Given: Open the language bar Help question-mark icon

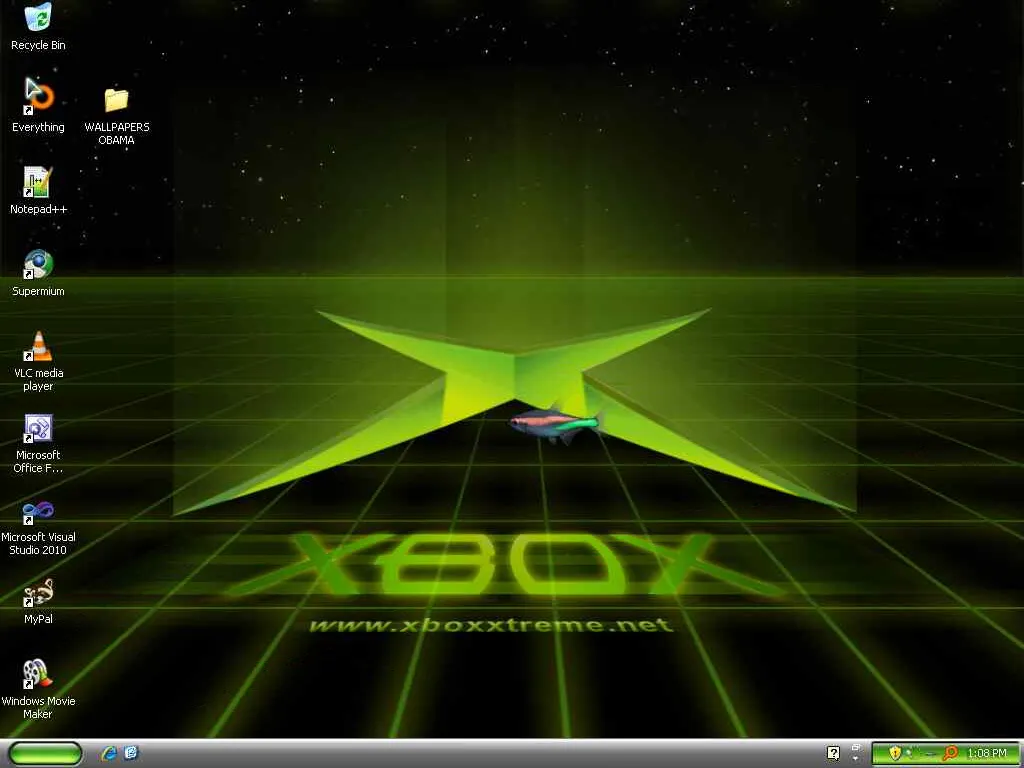Looking at the screenshot, I should pos(833,754).
